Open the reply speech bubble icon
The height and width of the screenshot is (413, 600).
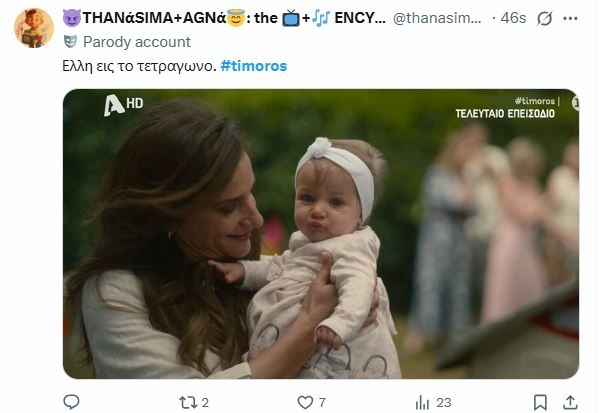click(x=71, y=402)
